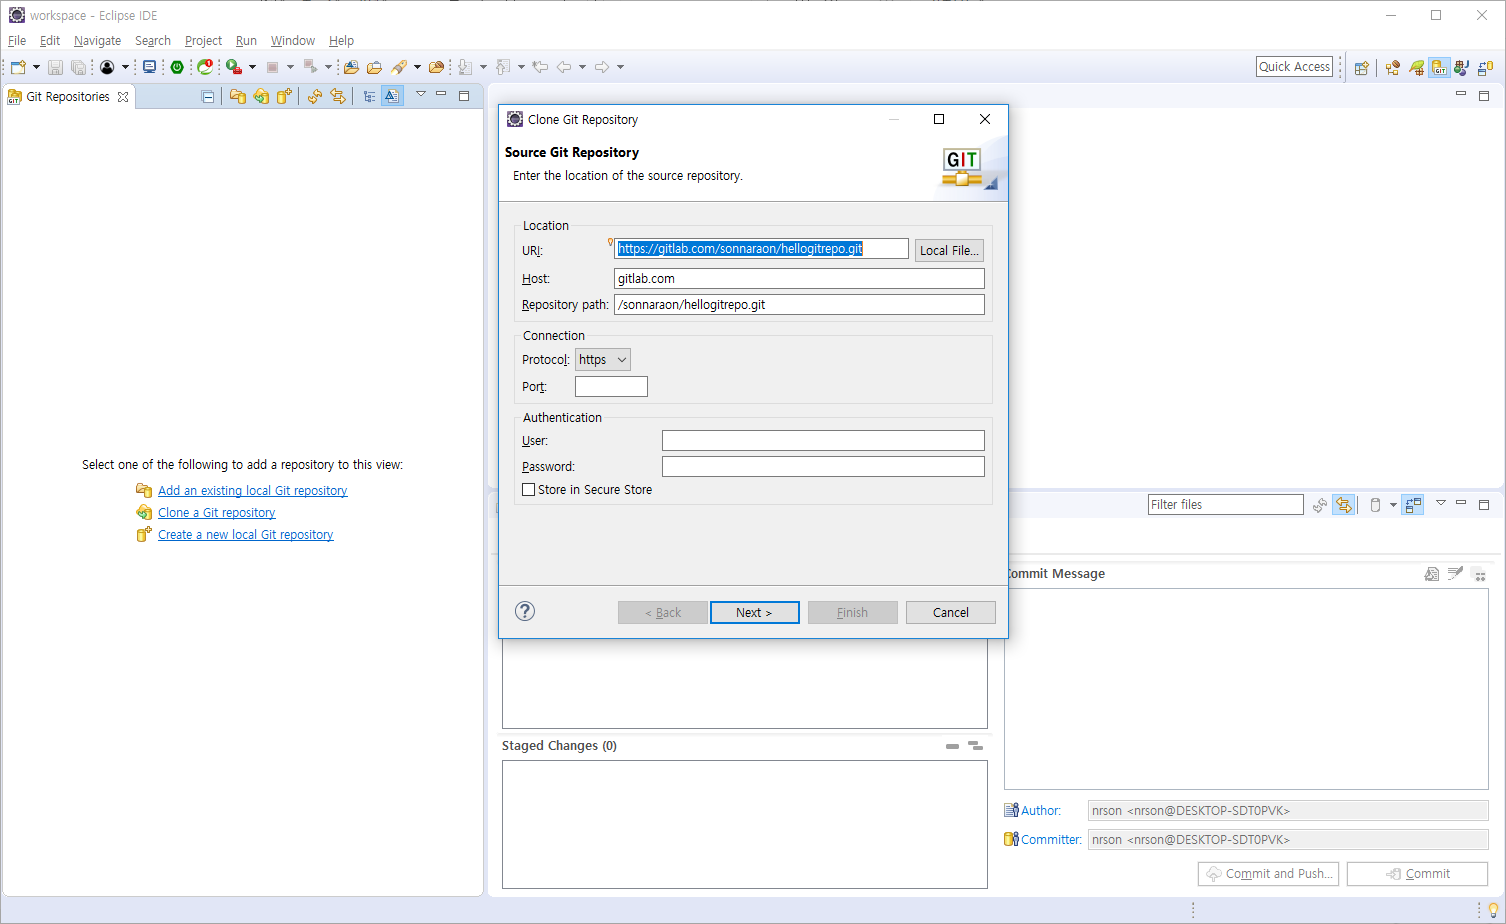Click the Next button in Clone dialog

(x=755, y=613)
